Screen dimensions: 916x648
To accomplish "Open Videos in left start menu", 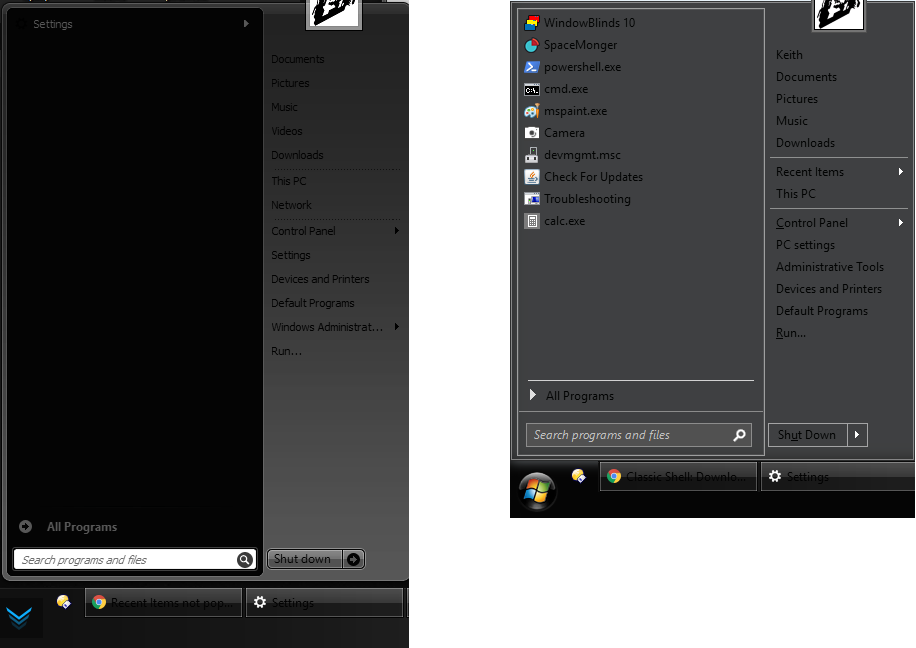I will click(x=286, y=131).
